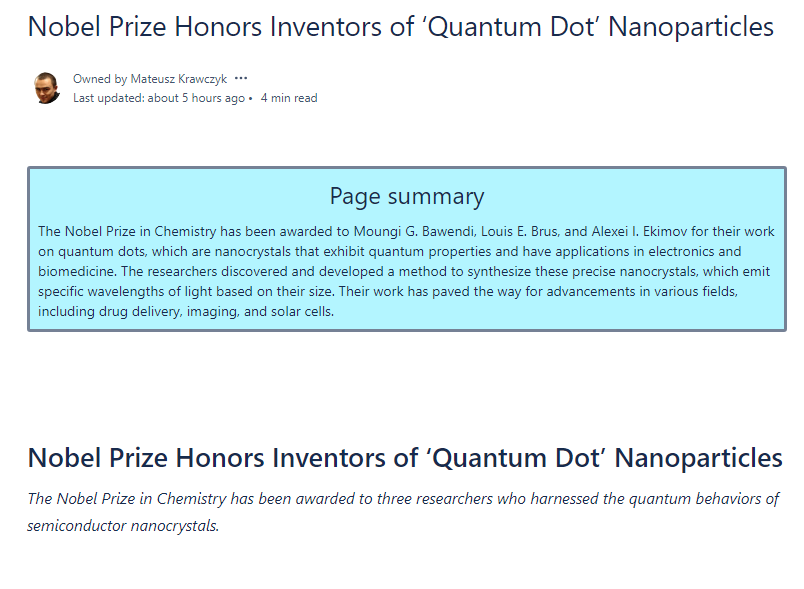The height and width of the screenshot is (589, 804).
Task: Click 'Last updated:' label text
Action: tap(108, 98)
